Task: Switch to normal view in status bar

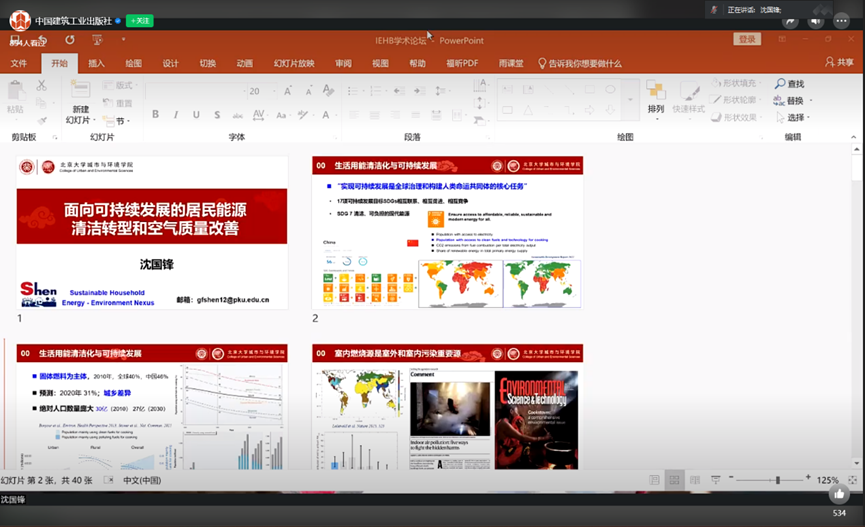Action: pyautogui.click(x=654, y=481)
